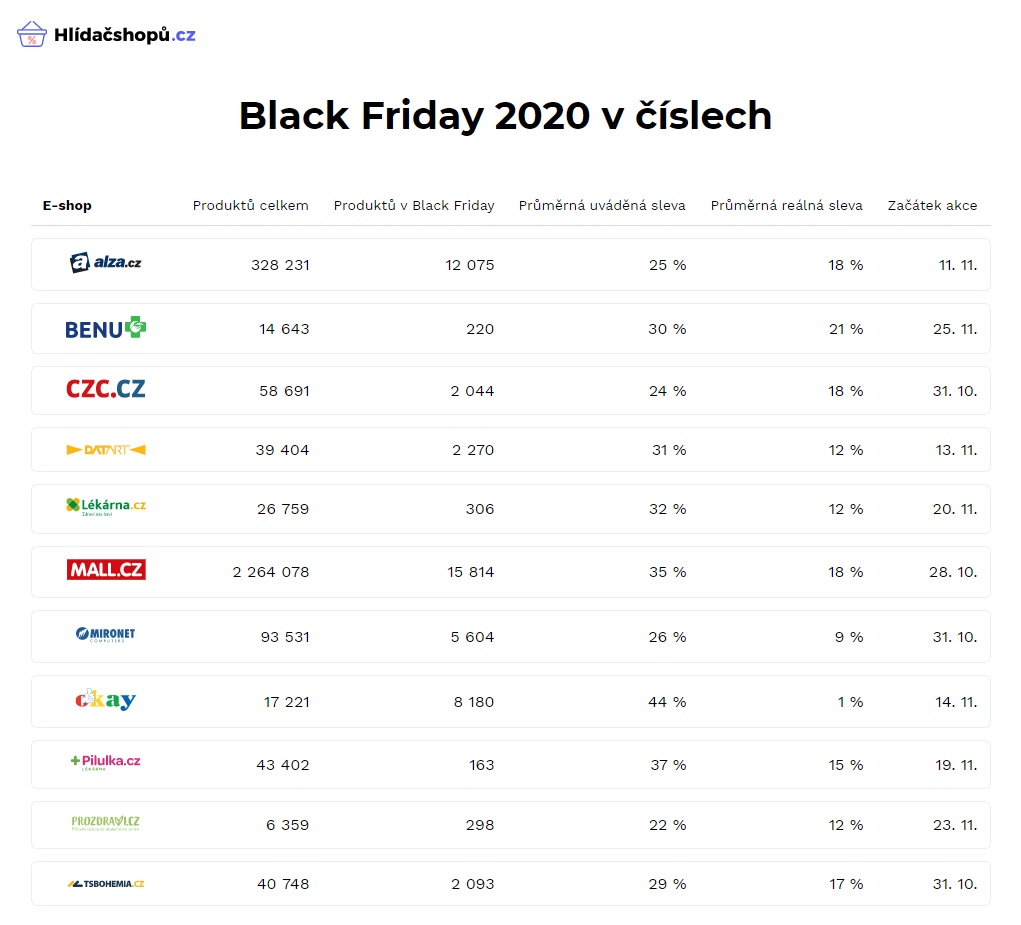Click the Prozdravi.cz logo
The width and height of the screenshot is (1021, 925).
(x=105, y=823)
